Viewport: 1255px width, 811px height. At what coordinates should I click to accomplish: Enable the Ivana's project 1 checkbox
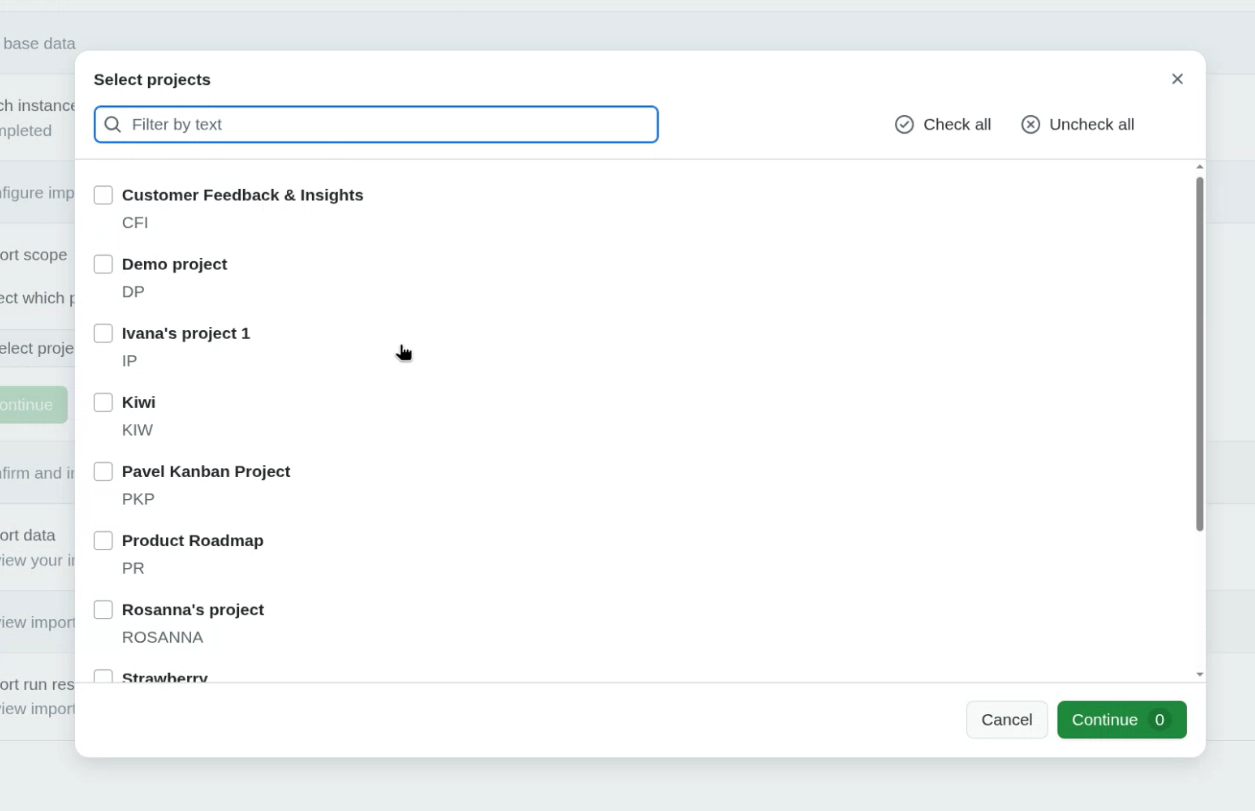103,332
